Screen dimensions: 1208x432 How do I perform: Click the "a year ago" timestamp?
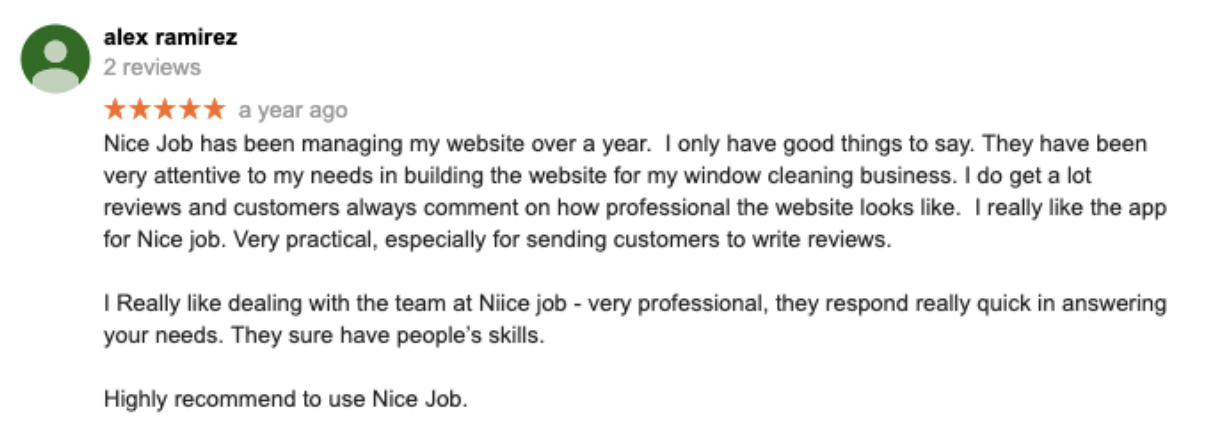click(x=293, y=110)
